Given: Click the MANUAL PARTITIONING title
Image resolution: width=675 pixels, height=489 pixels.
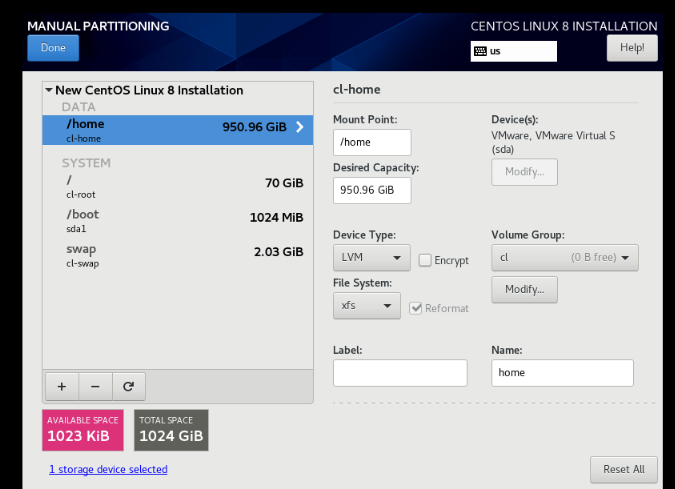Looking at the screenshot, I should tap(98, 26).
